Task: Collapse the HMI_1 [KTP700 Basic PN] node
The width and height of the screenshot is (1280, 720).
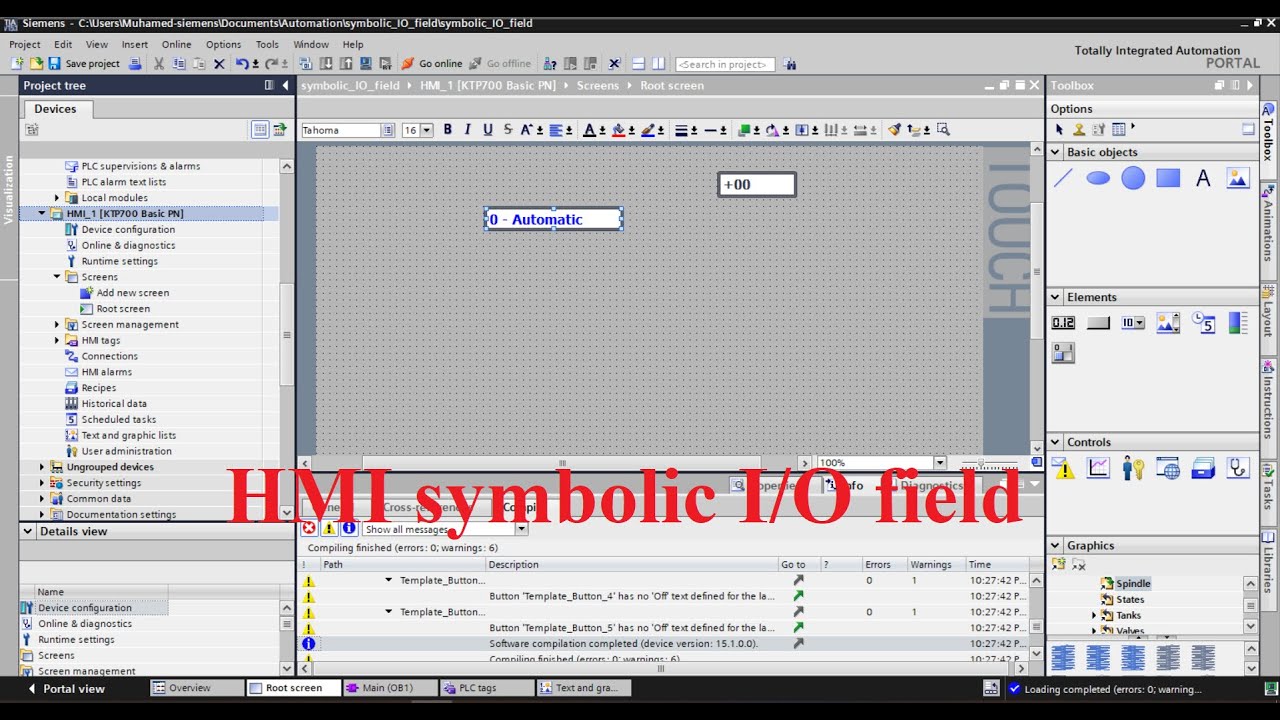Action: pyautogui.click(x=42, y=213)
